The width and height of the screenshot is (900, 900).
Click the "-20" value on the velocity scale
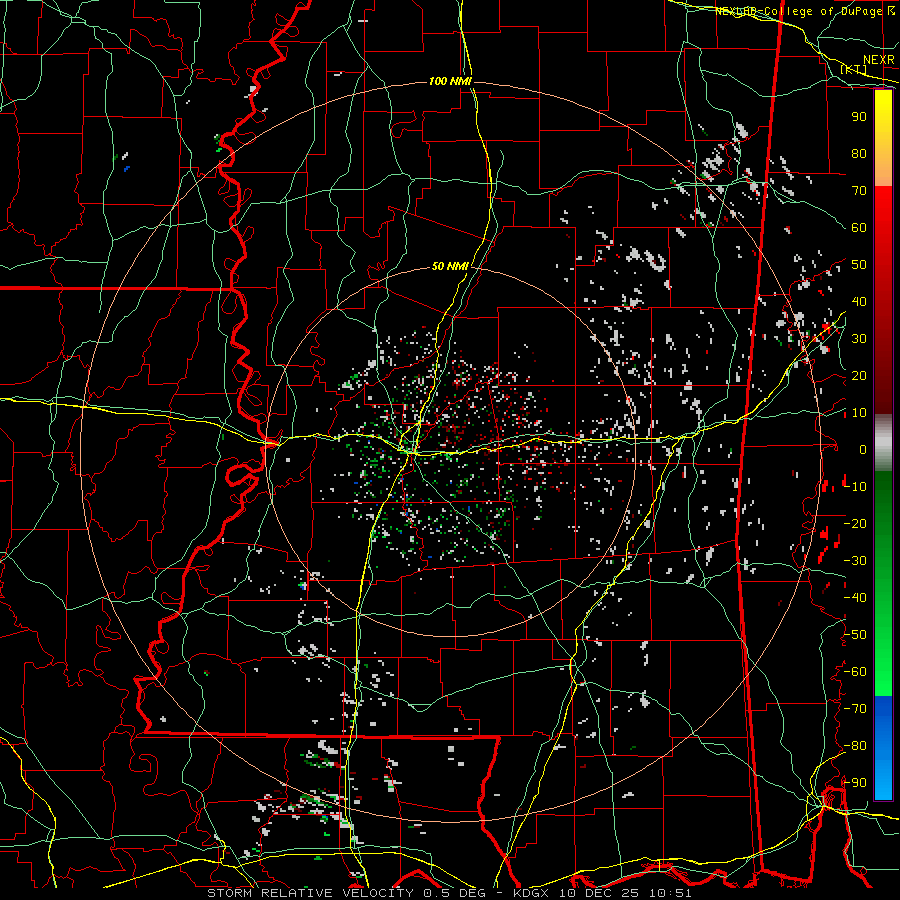856,523
